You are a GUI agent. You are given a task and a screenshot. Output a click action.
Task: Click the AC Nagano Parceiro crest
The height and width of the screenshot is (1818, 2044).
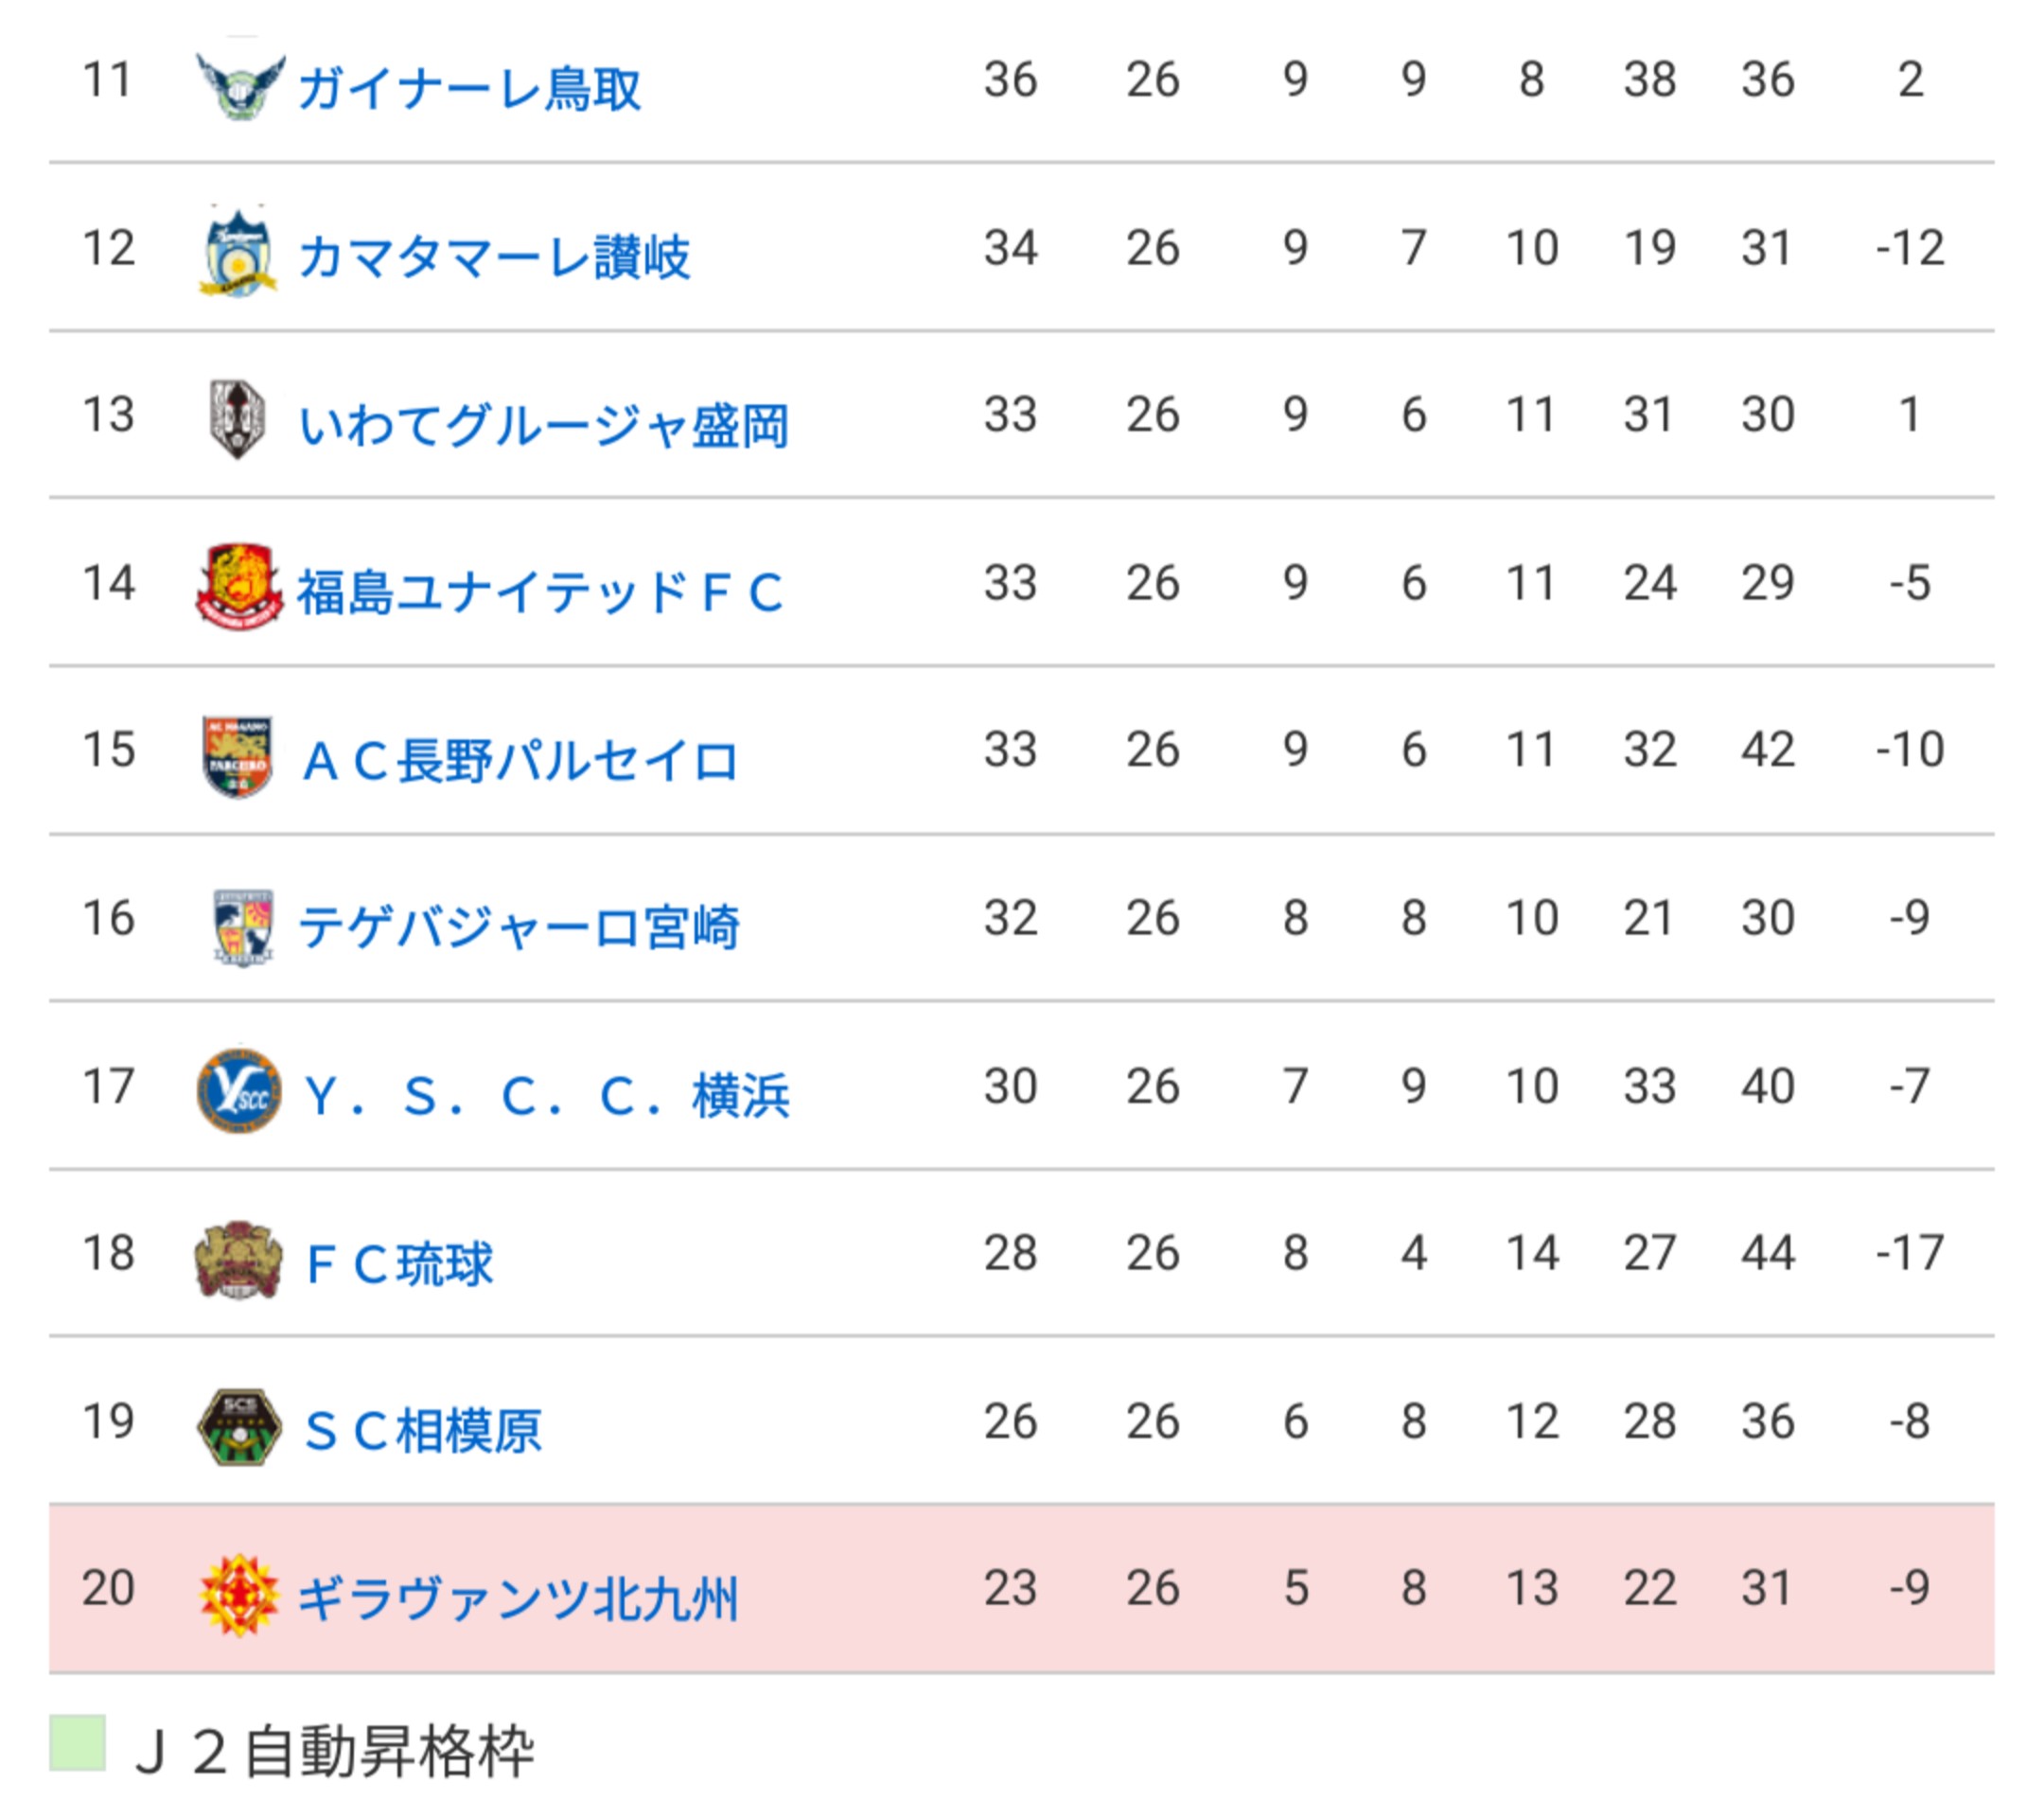coord(238,756)
